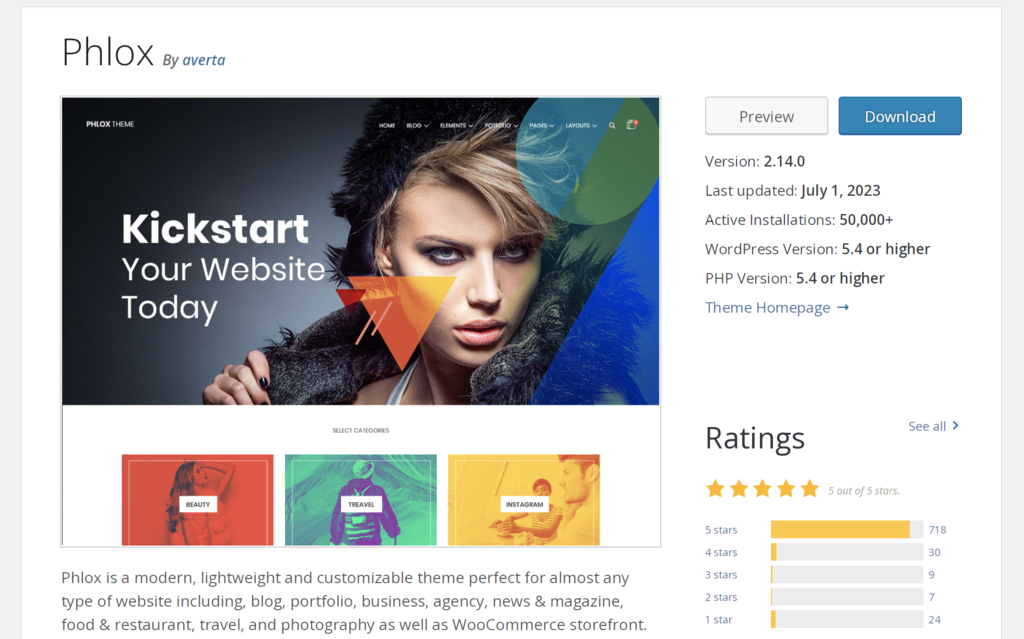Click the WordPress Version 5.4 or higher text

[818, 249]
